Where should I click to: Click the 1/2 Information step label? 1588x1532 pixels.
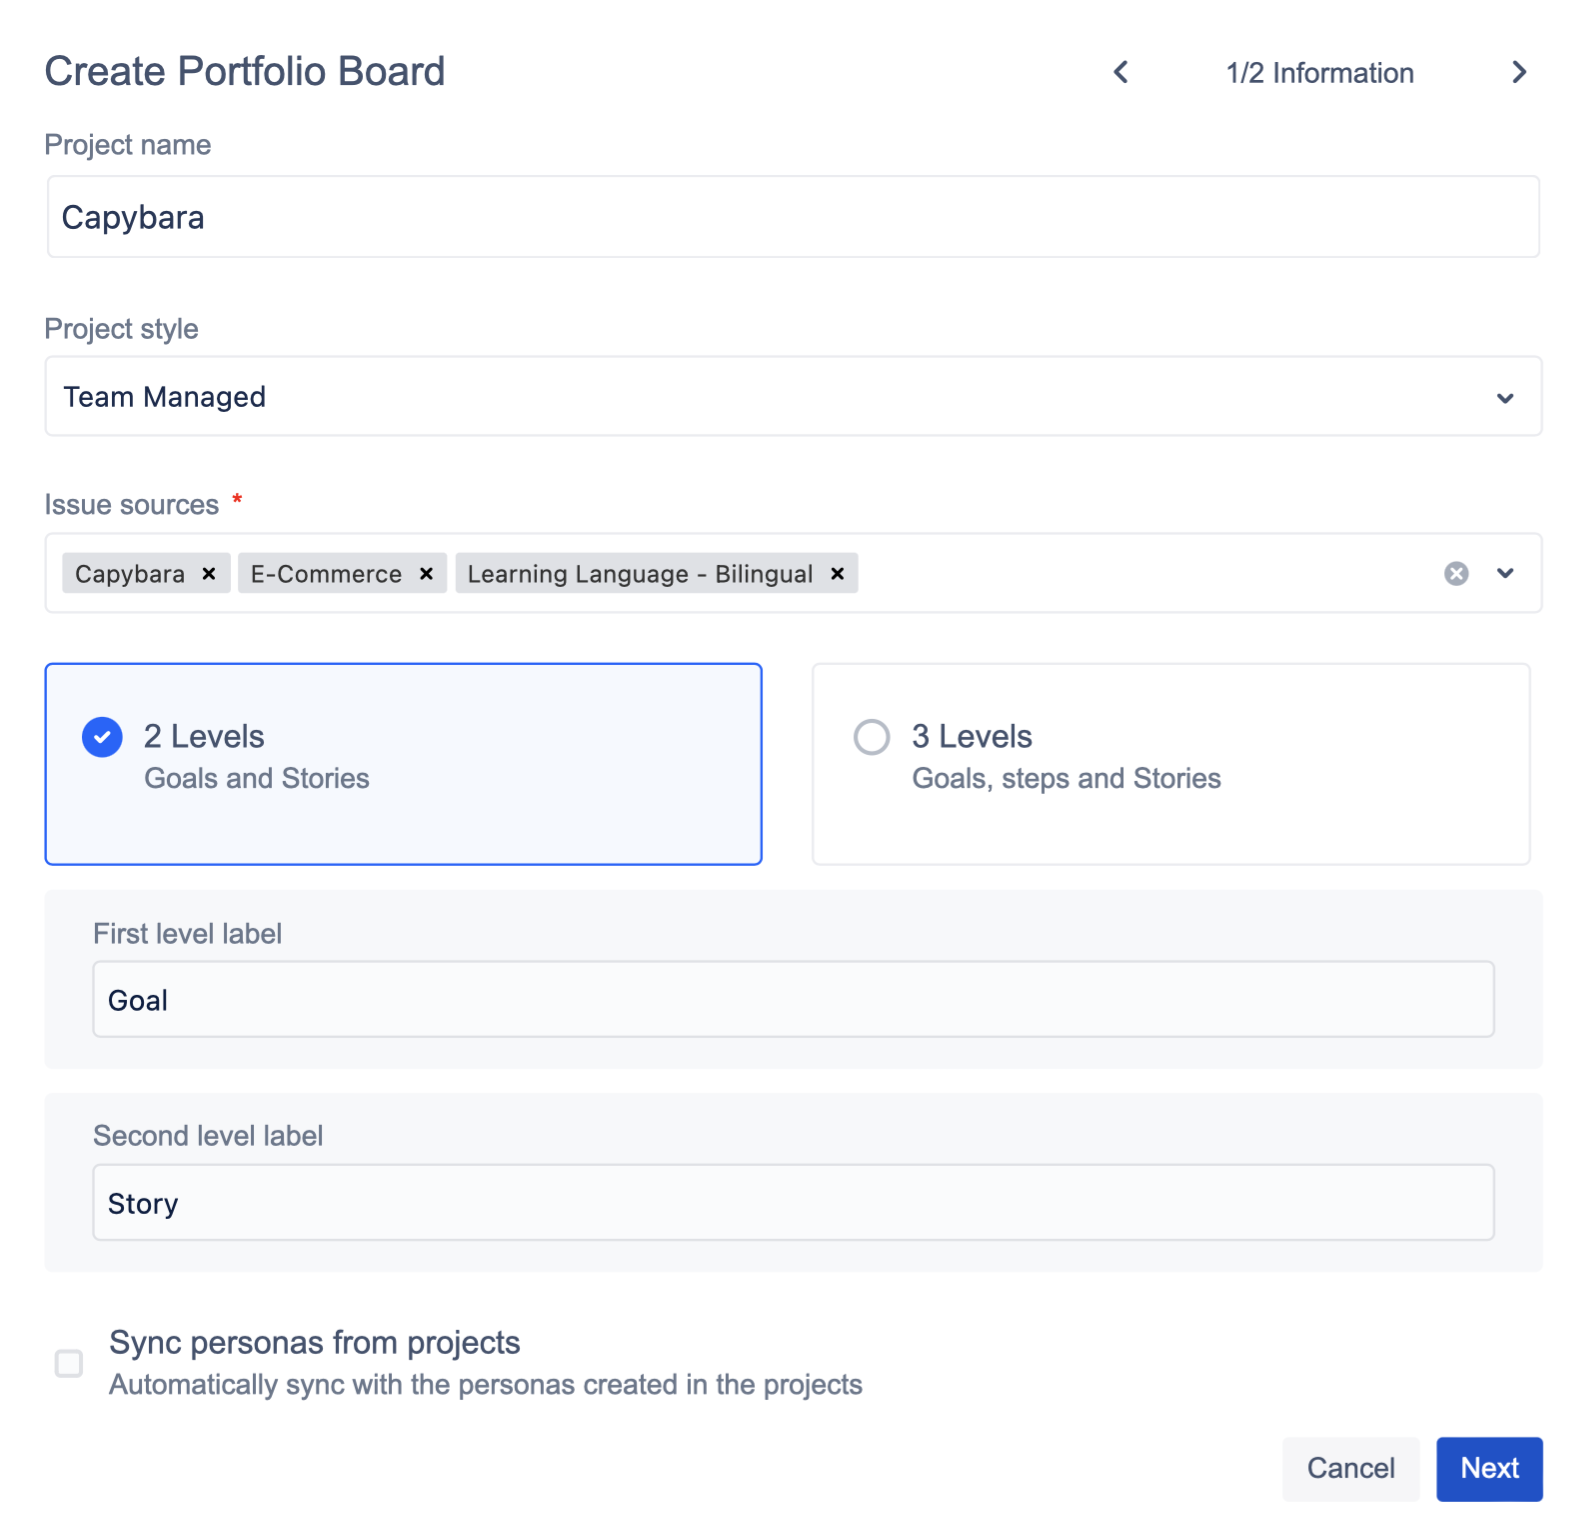coord(1319,73)
